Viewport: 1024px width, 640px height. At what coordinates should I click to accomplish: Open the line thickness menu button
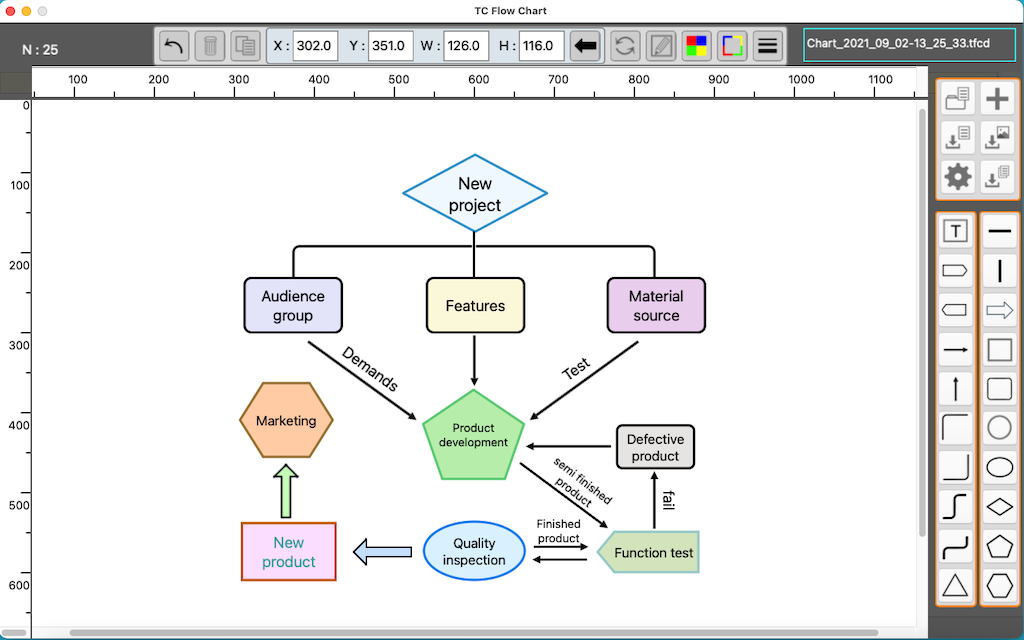click(x=767, y=46)
